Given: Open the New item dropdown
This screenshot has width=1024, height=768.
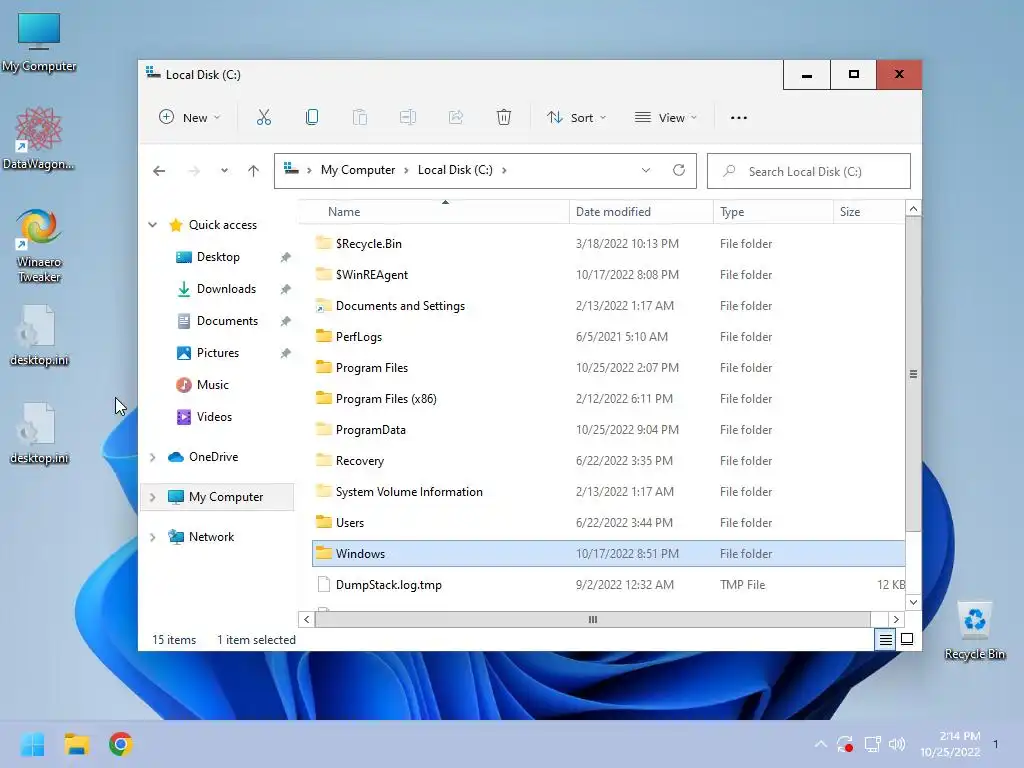Looking at the screenshot, I should (x=190, y=118).
